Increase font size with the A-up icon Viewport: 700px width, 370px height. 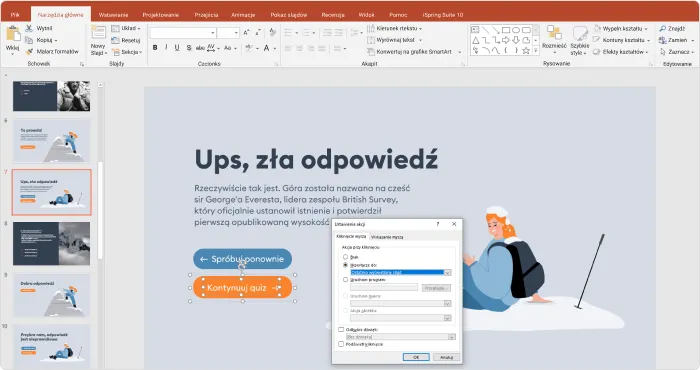(247, 33)
